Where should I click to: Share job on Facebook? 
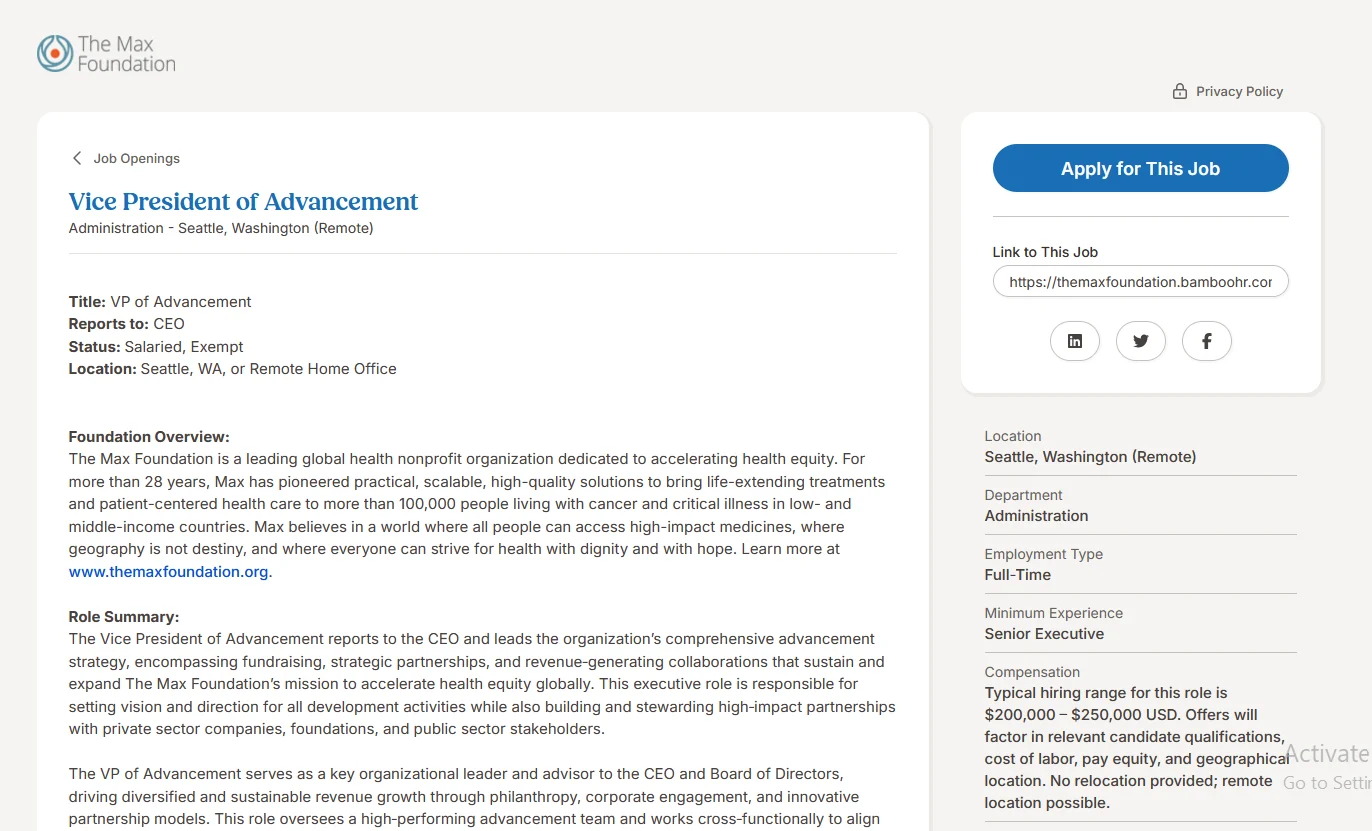(1207, 341)
